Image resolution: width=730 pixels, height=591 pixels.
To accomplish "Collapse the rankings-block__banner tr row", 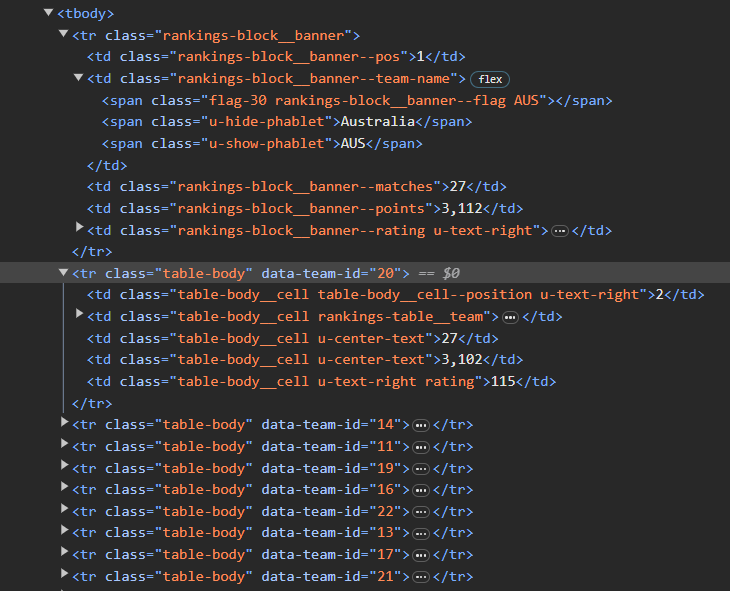I will [64, 34].
